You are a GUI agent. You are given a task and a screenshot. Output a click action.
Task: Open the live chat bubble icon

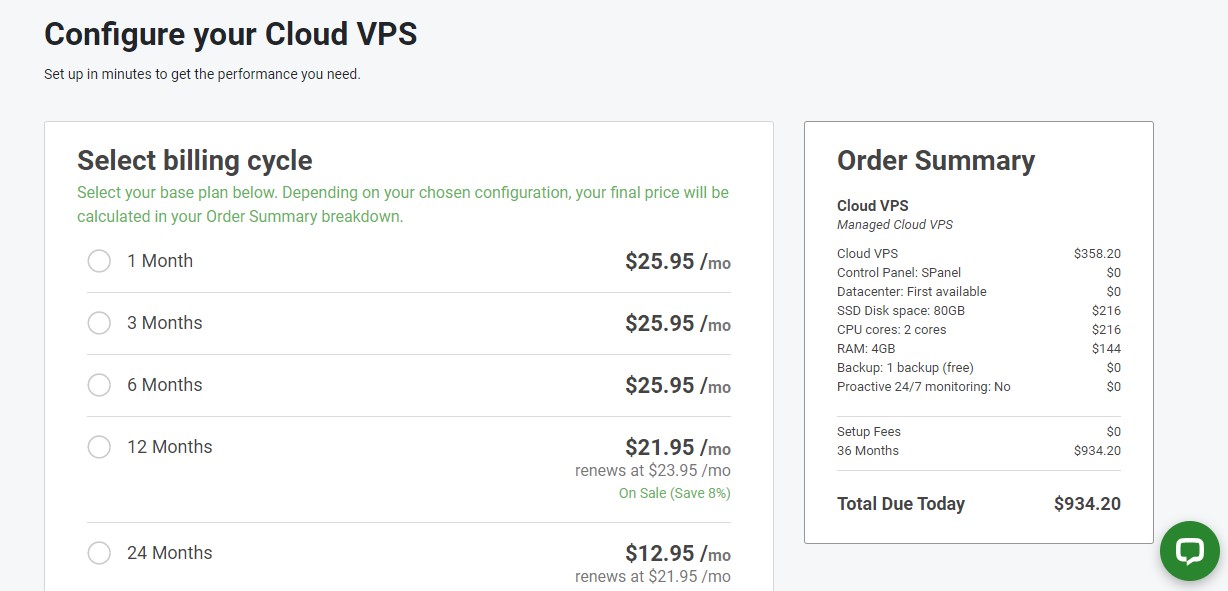pos(1189,551)
